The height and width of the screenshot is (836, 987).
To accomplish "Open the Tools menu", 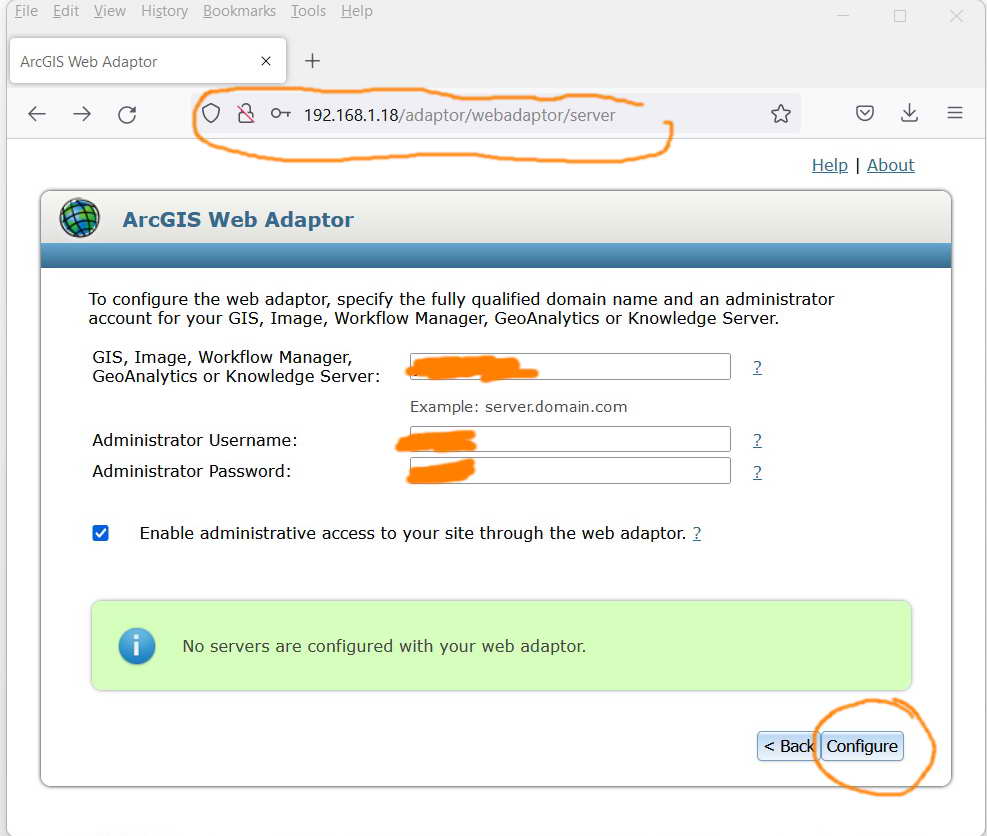I will [308, 11].
